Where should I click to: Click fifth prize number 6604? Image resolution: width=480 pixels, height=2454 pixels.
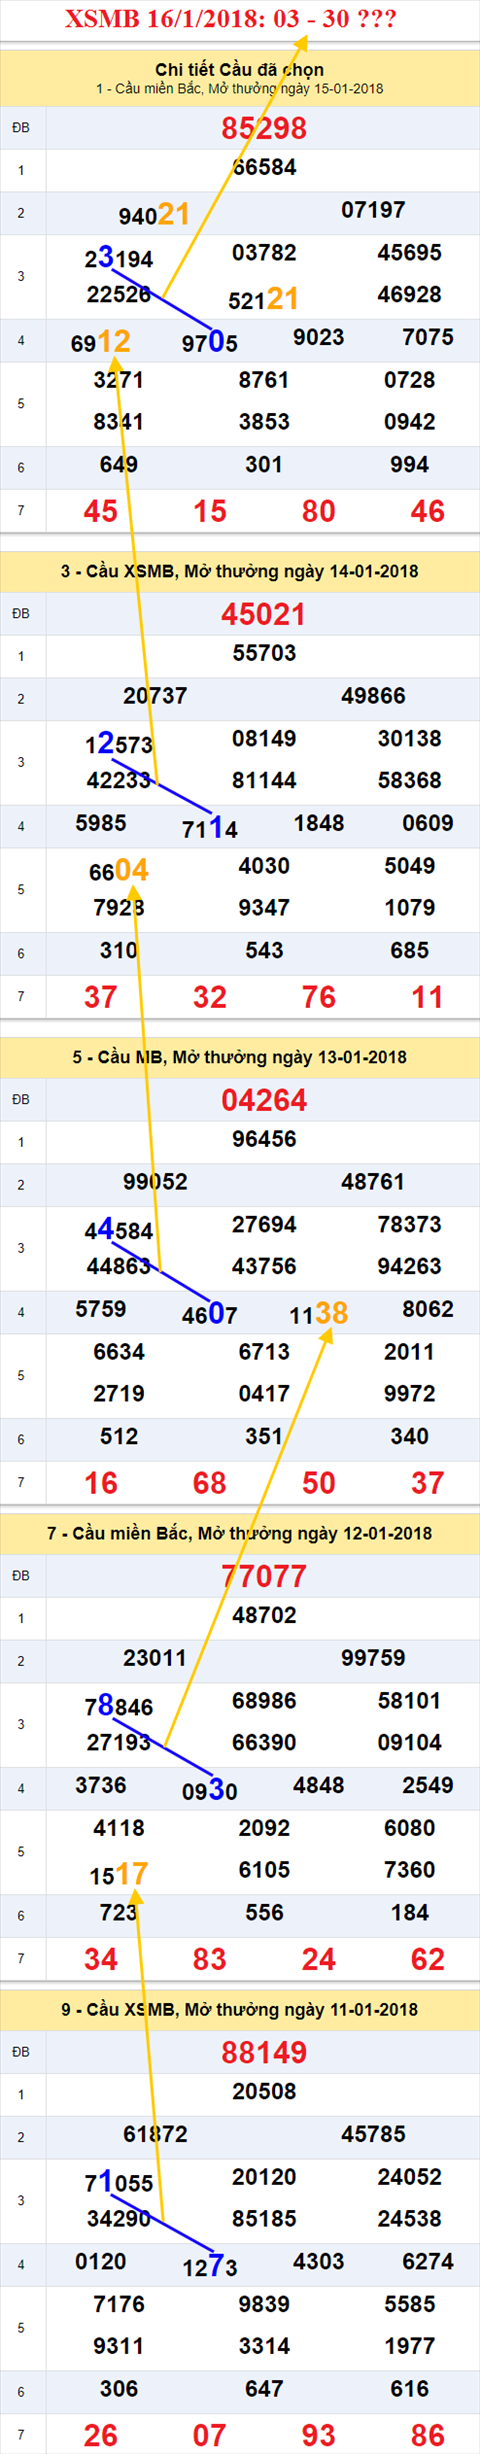[x=118, y=870]
